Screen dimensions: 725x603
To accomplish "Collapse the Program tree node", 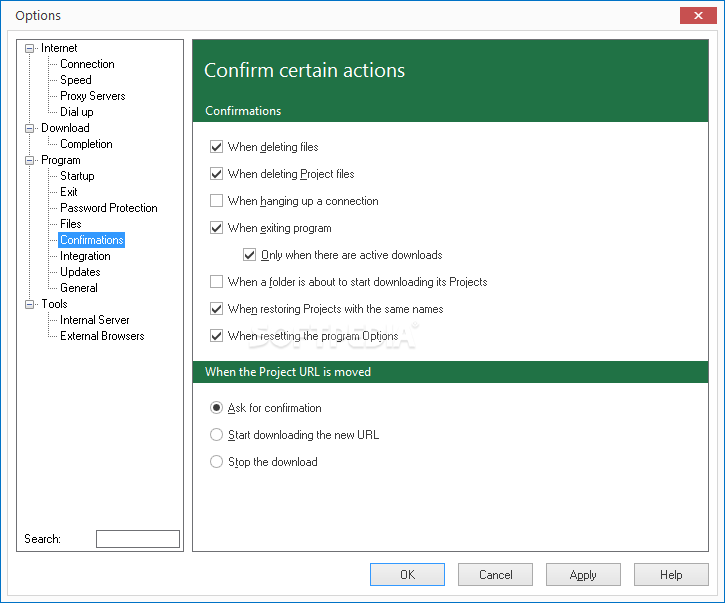I will pyautogui.click(x=30, y=160).
